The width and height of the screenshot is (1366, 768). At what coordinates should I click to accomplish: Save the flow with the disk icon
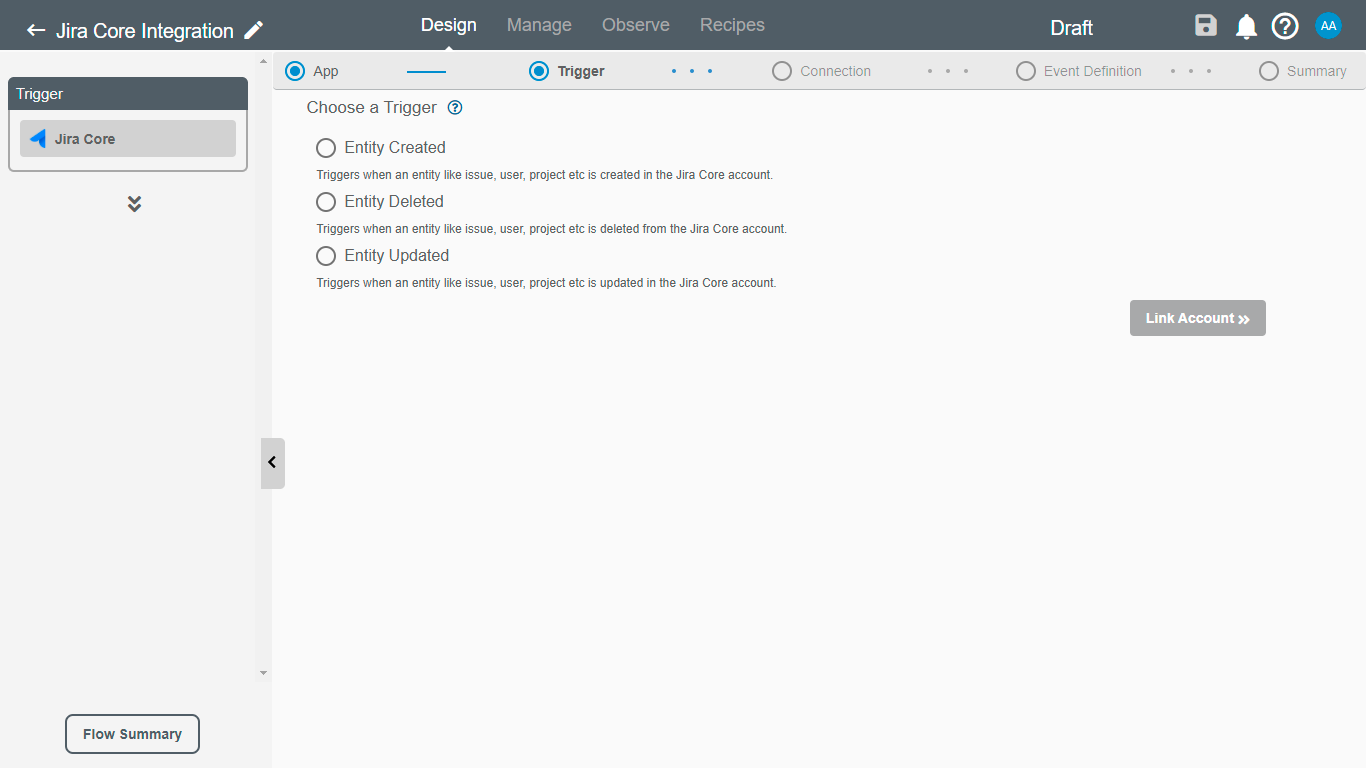1206,26
